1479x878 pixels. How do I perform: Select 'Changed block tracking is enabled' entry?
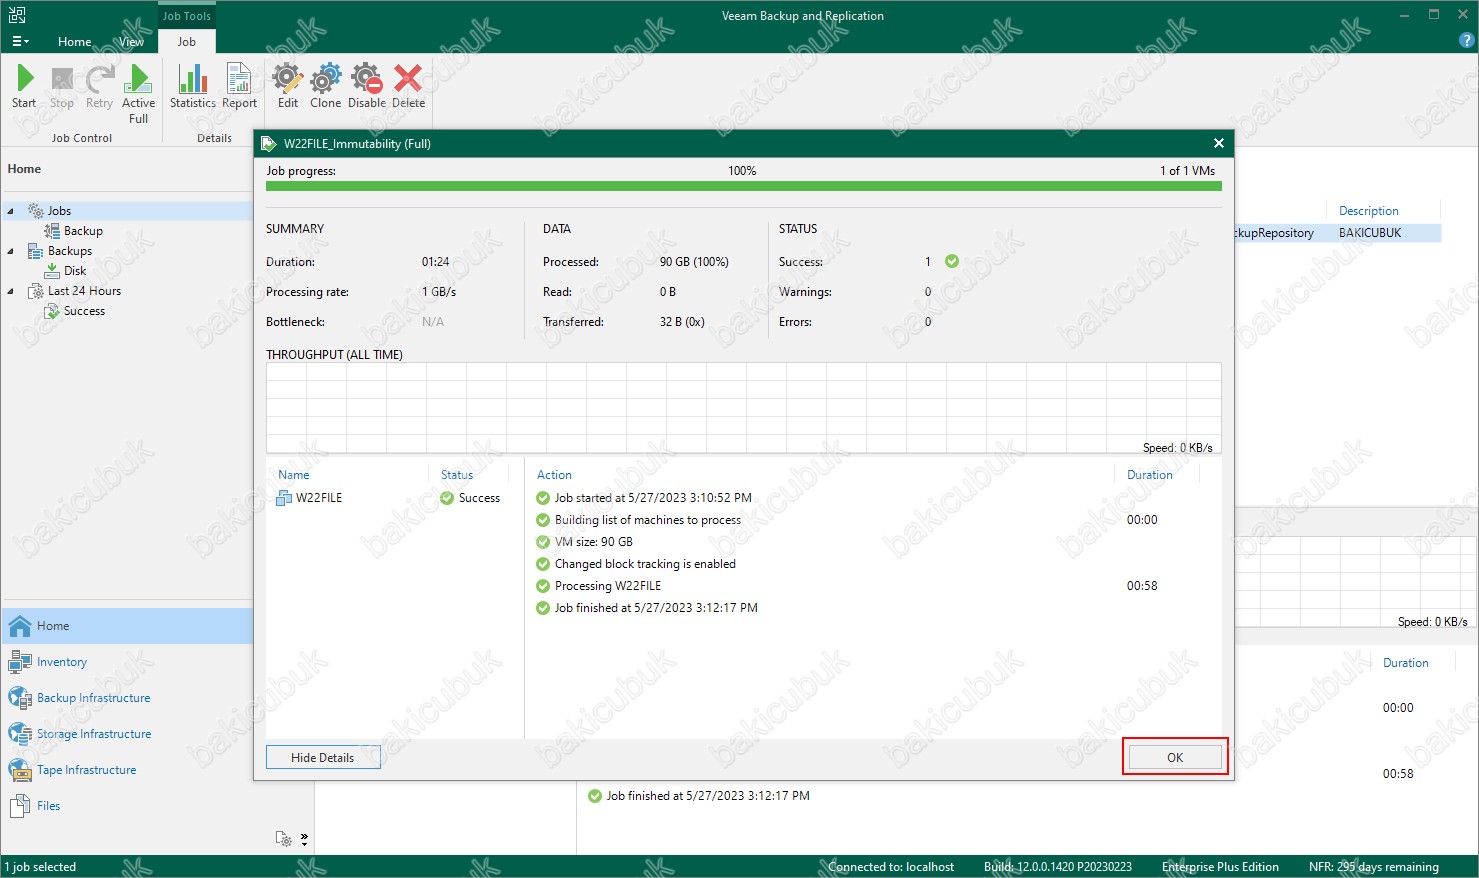(645, 564)
